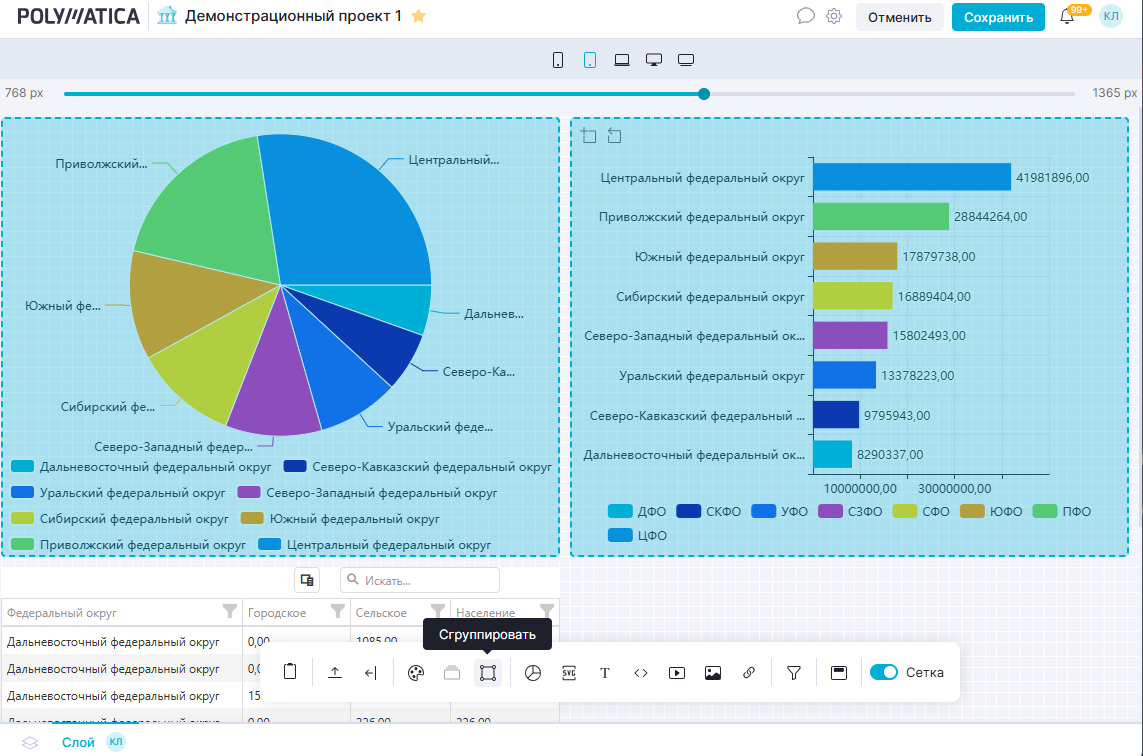
Task: Click the Отменить button
Action: (899, 17)
